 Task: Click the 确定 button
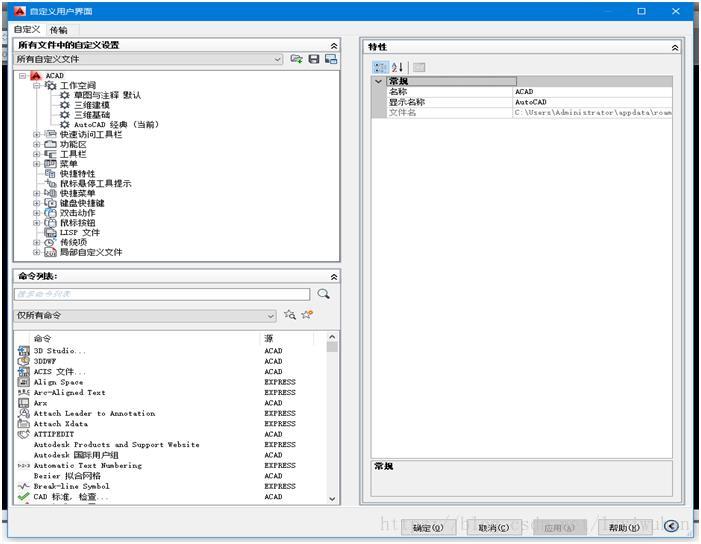pos(428,527)
